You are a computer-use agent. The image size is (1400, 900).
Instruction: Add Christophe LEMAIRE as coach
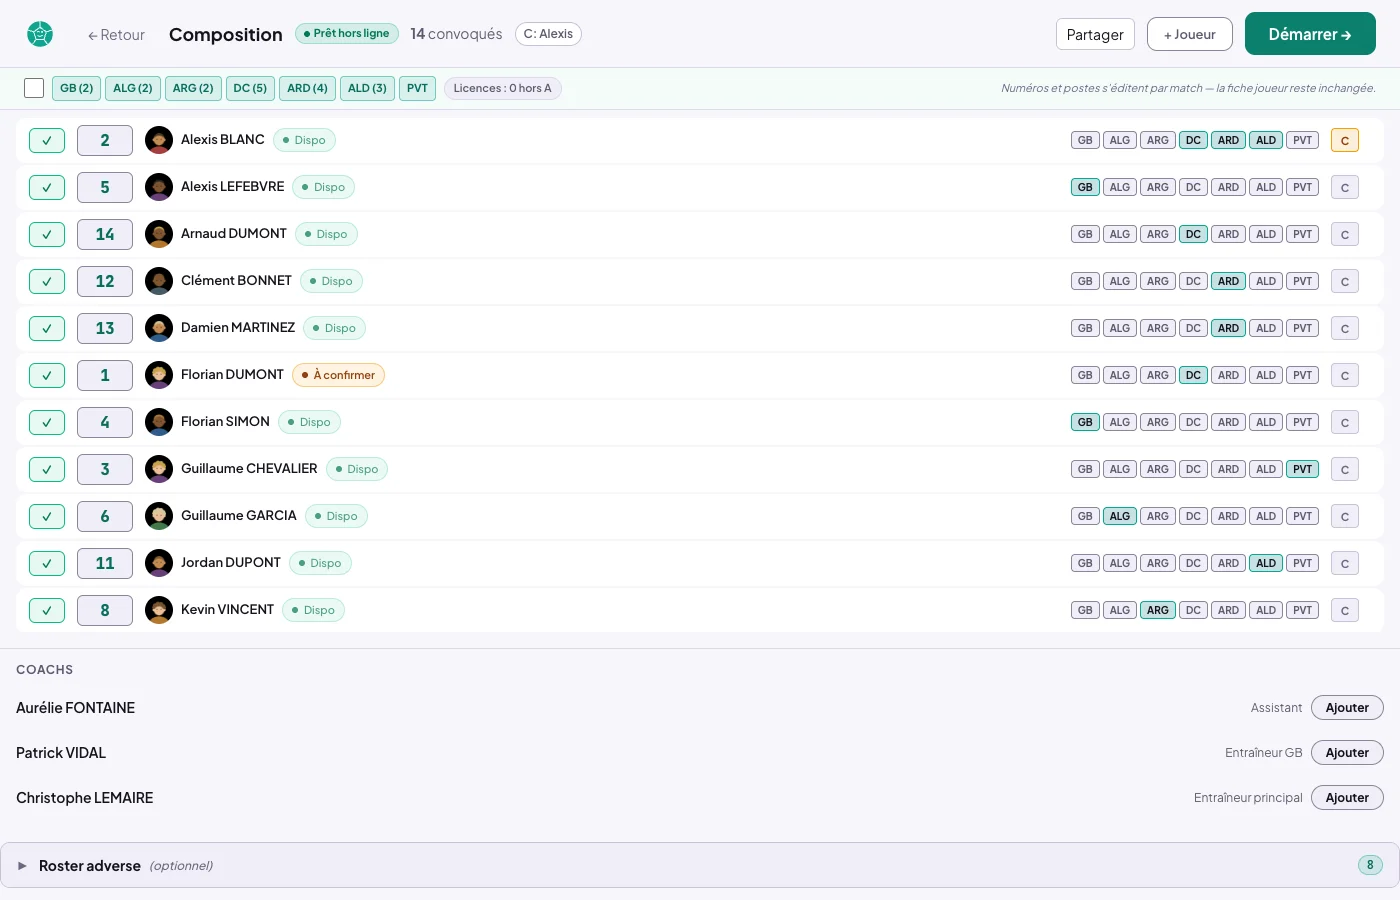[x=1347, y=798]
